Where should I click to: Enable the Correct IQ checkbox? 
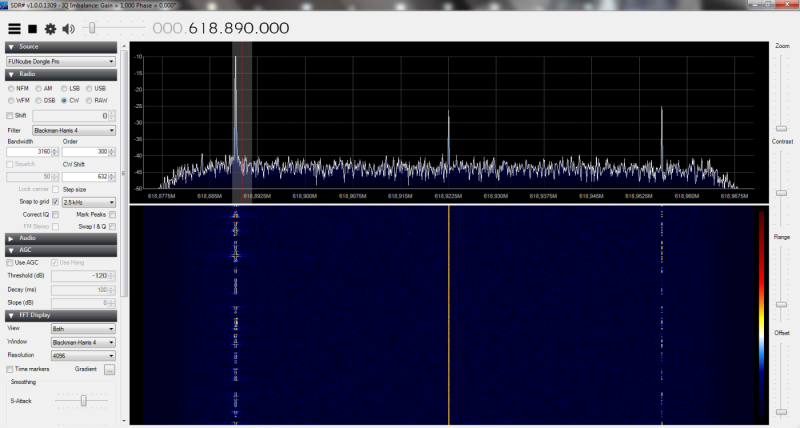55,215
